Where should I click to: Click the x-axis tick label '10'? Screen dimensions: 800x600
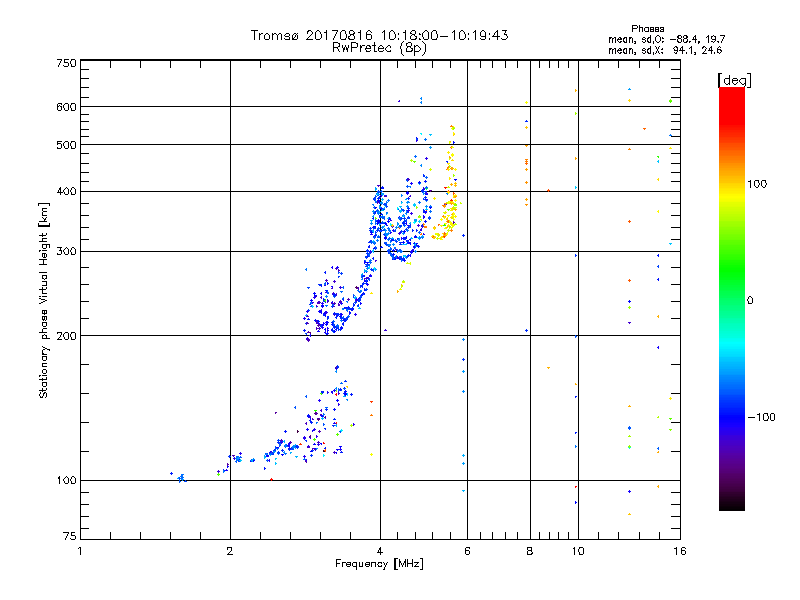[578, 551]
